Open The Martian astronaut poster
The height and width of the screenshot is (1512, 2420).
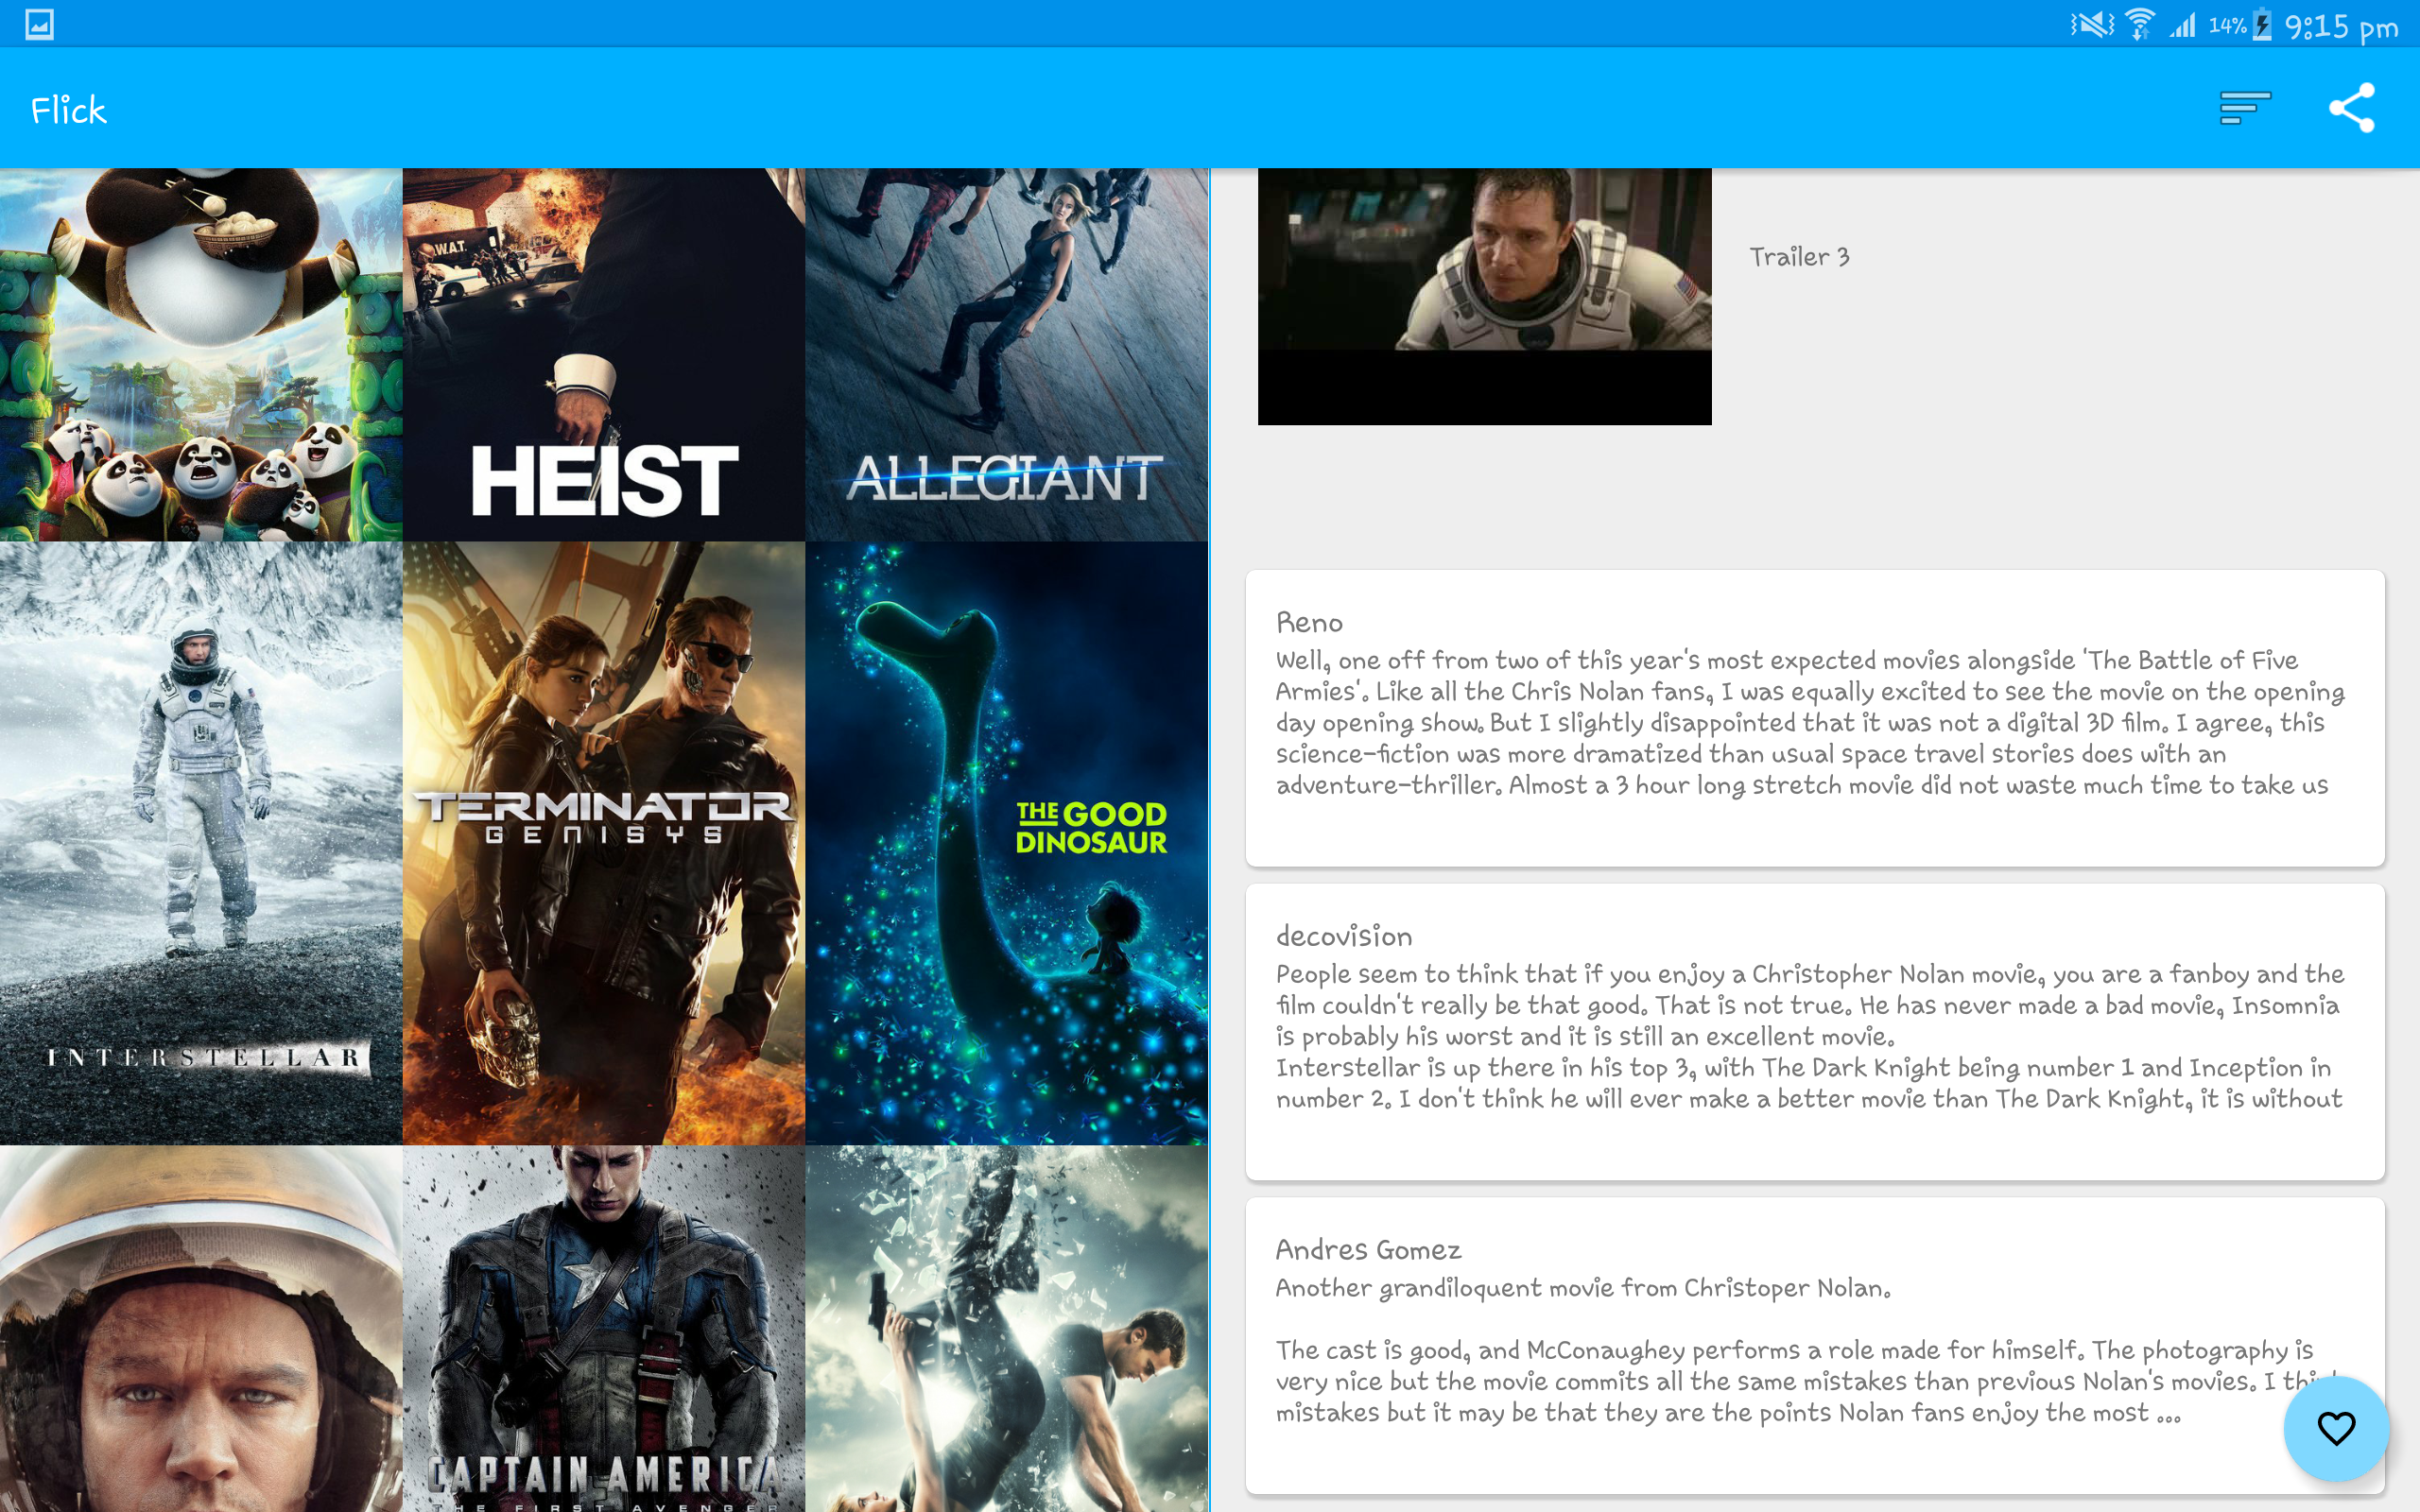pyautogui.click(x=200, y=1328)
